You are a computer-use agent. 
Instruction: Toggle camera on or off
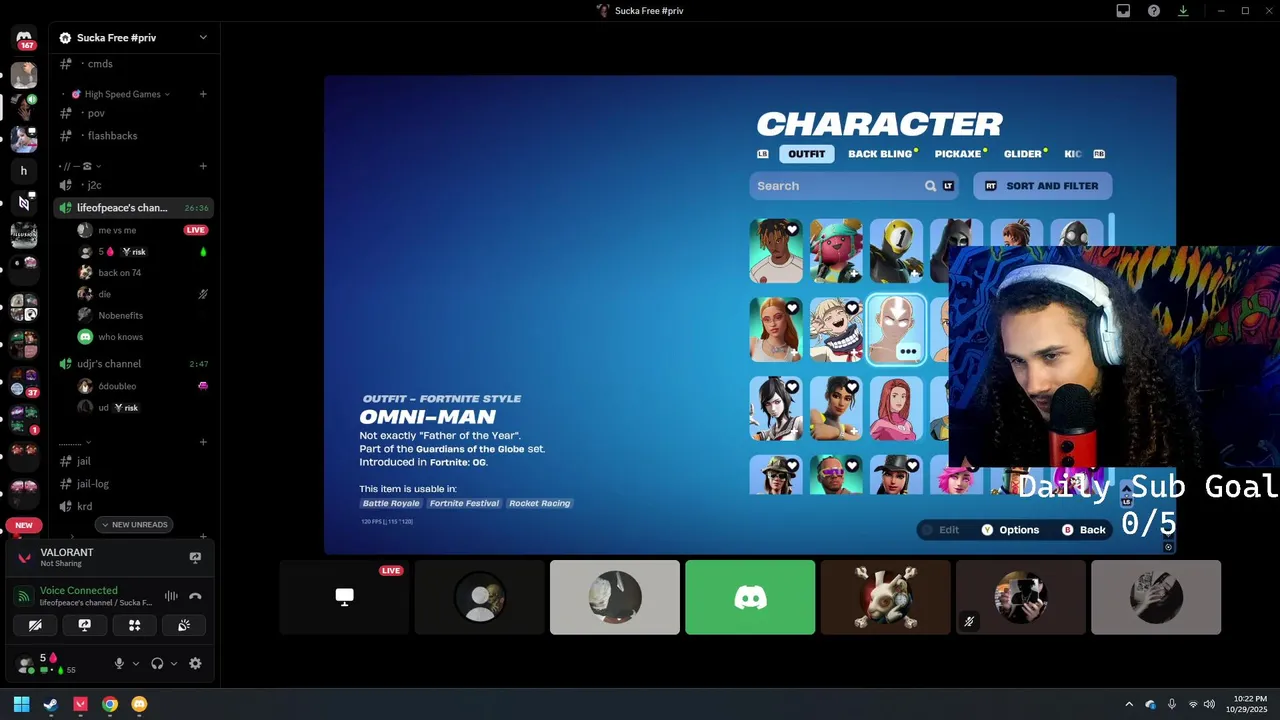pyautogui.click(x=35, y=625)
